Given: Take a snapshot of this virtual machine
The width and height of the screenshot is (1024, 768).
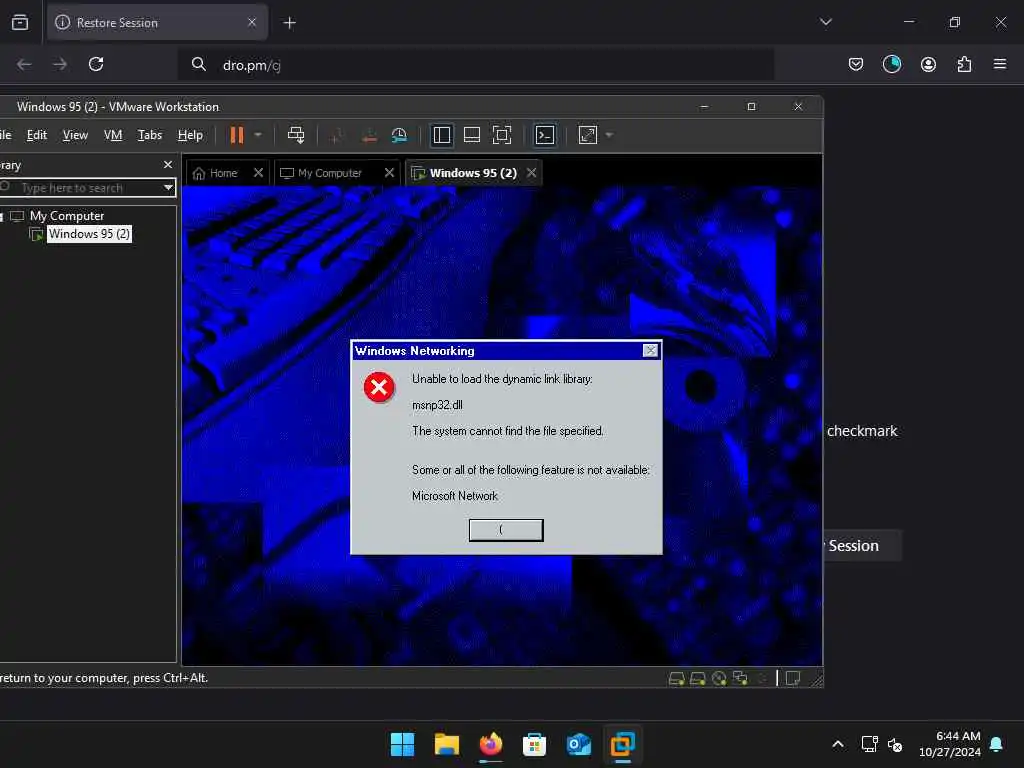Looking at the screenshot, I should click(x=336, y=135).
